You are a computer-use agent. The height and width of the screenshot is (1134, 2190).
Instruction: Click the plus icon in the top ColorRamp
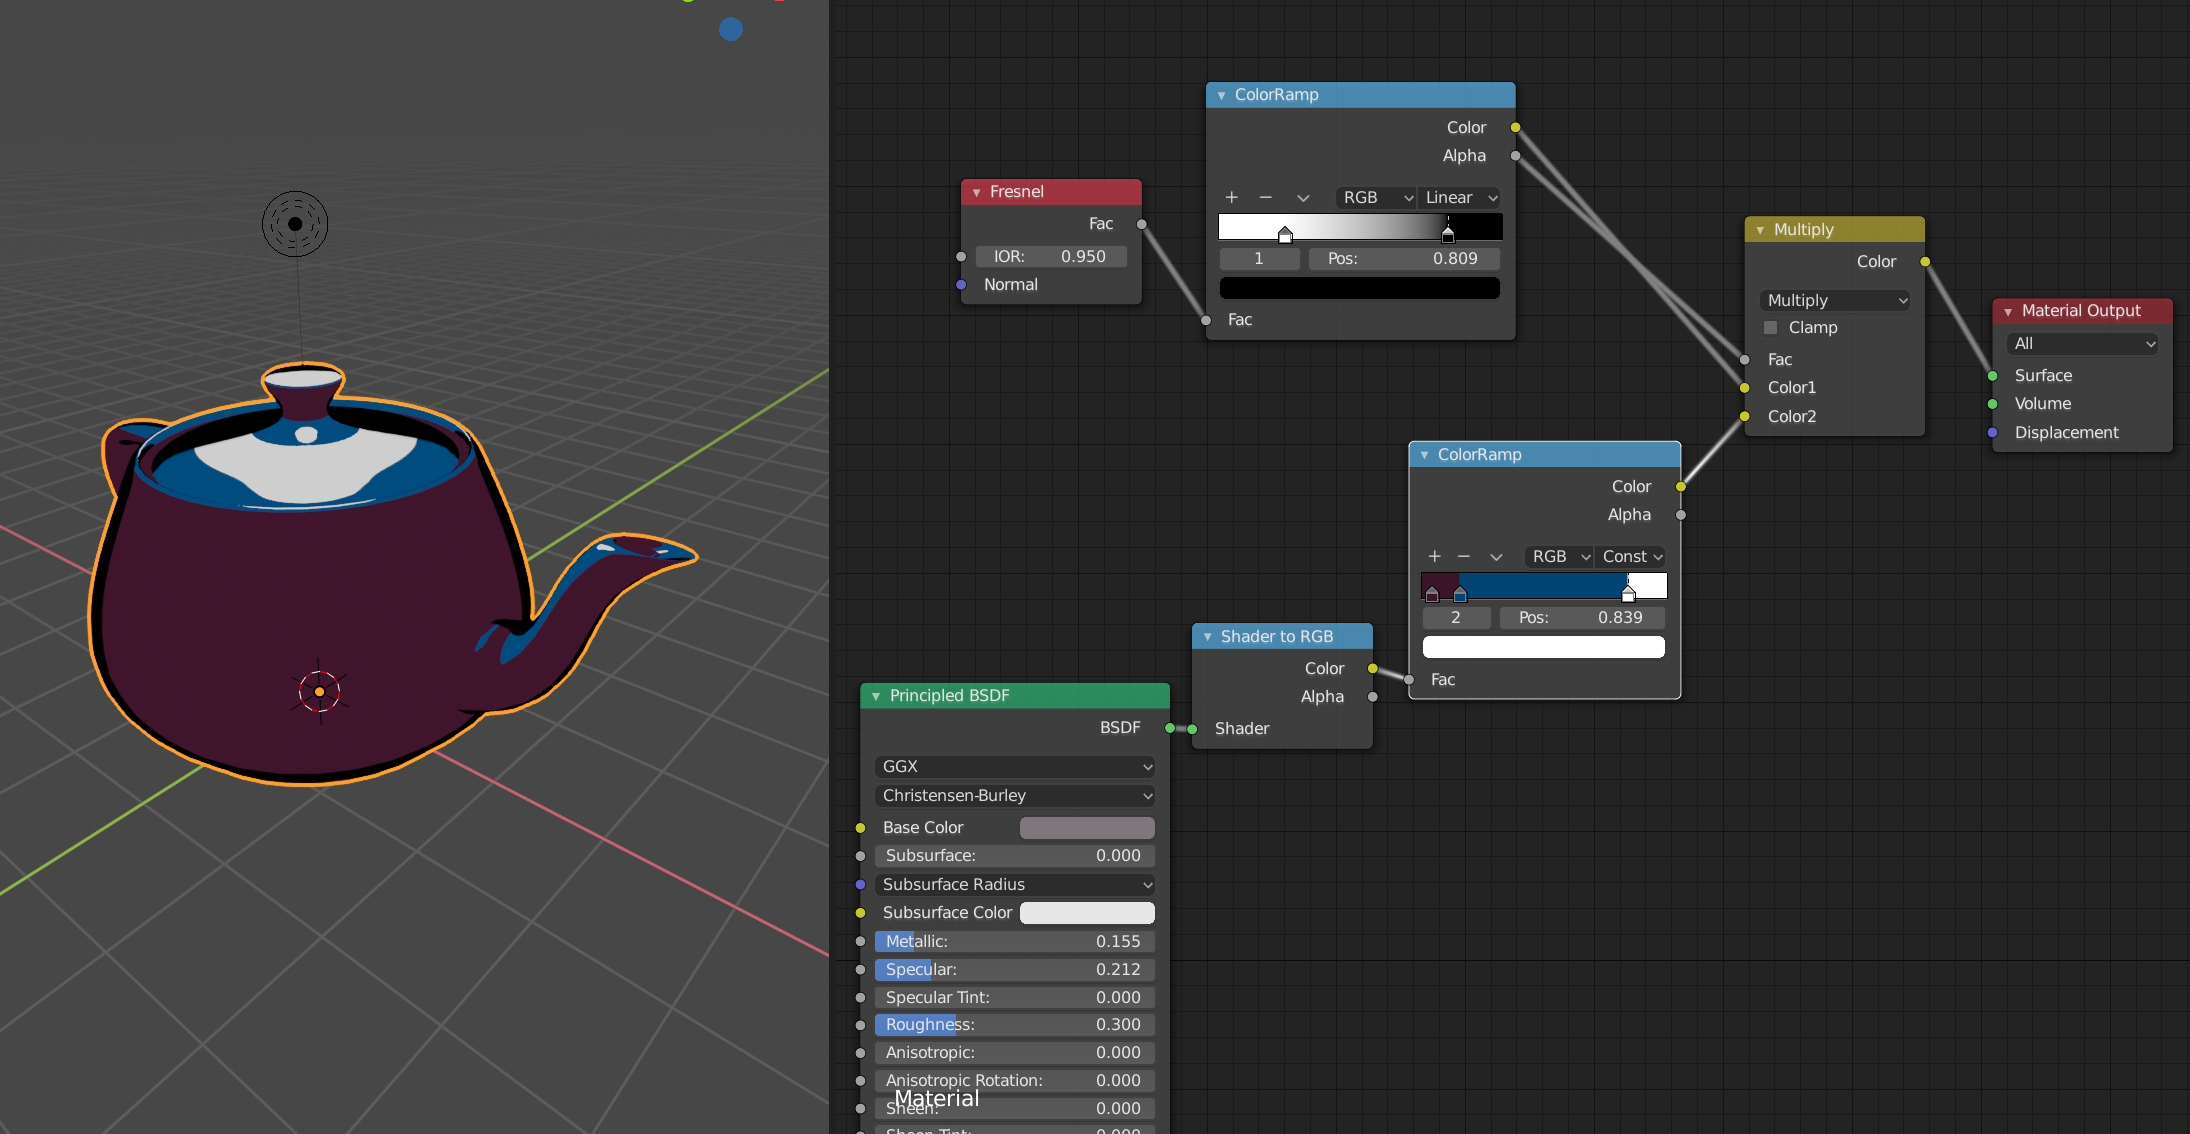pos(1232,198)
